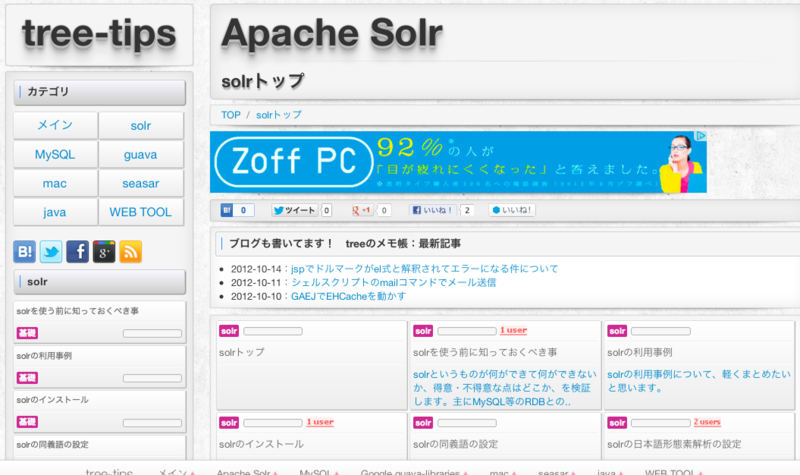Click the Hatena B! share button
This screenshot has width=800, height=475.
(x=227, y=210)
